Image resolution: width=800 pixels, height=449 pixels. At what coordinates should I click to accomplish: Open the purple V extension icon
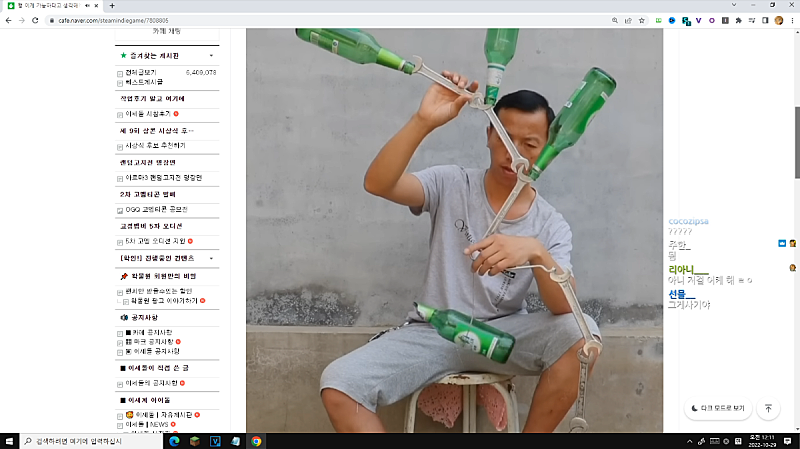[698, 20]
